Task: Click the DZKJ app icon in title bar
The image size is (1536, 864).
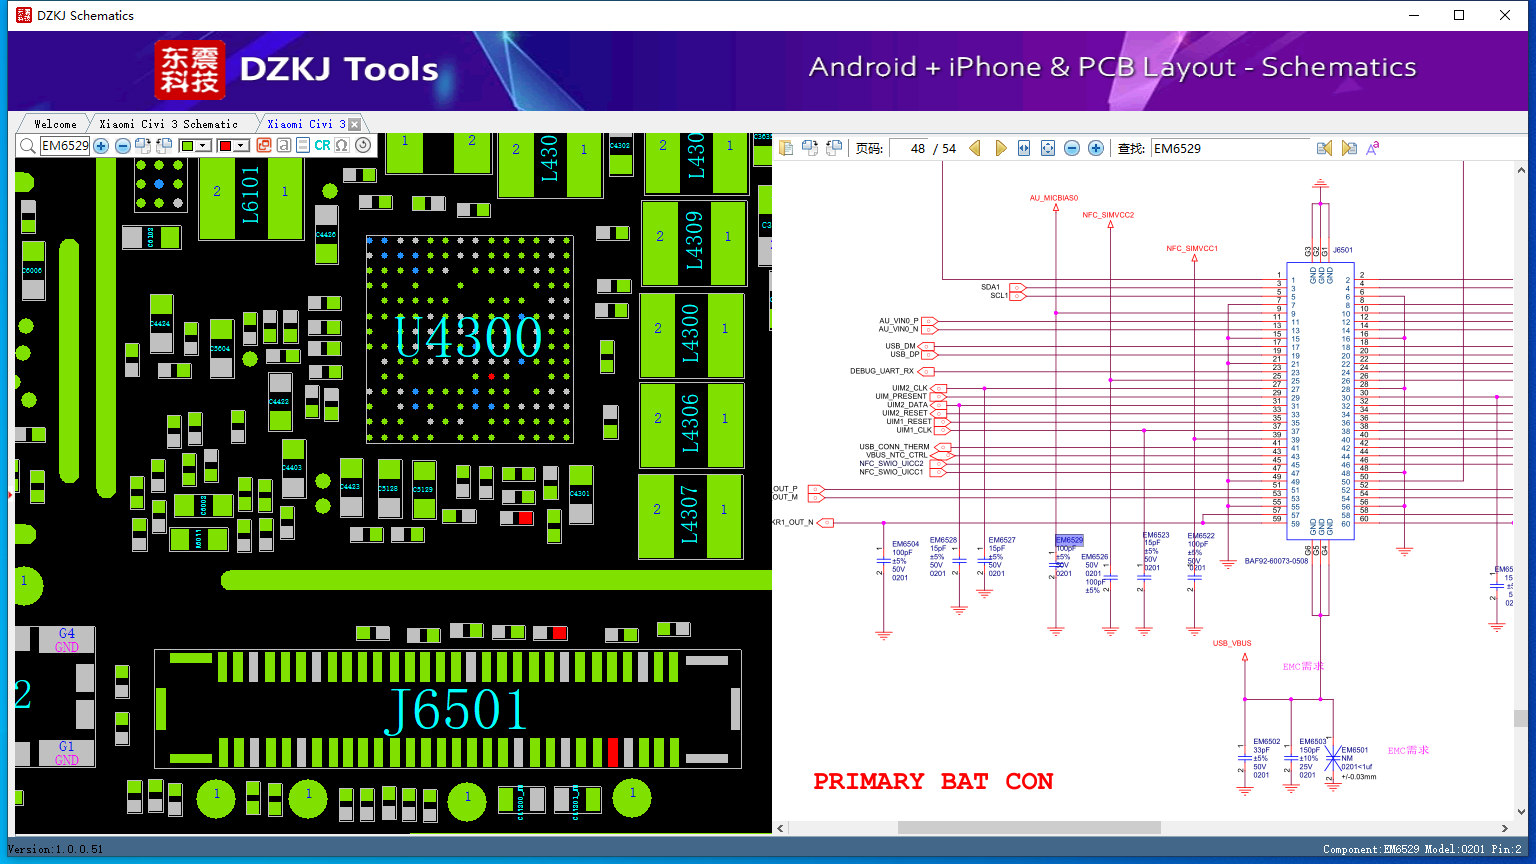Action: pos(24,15)
